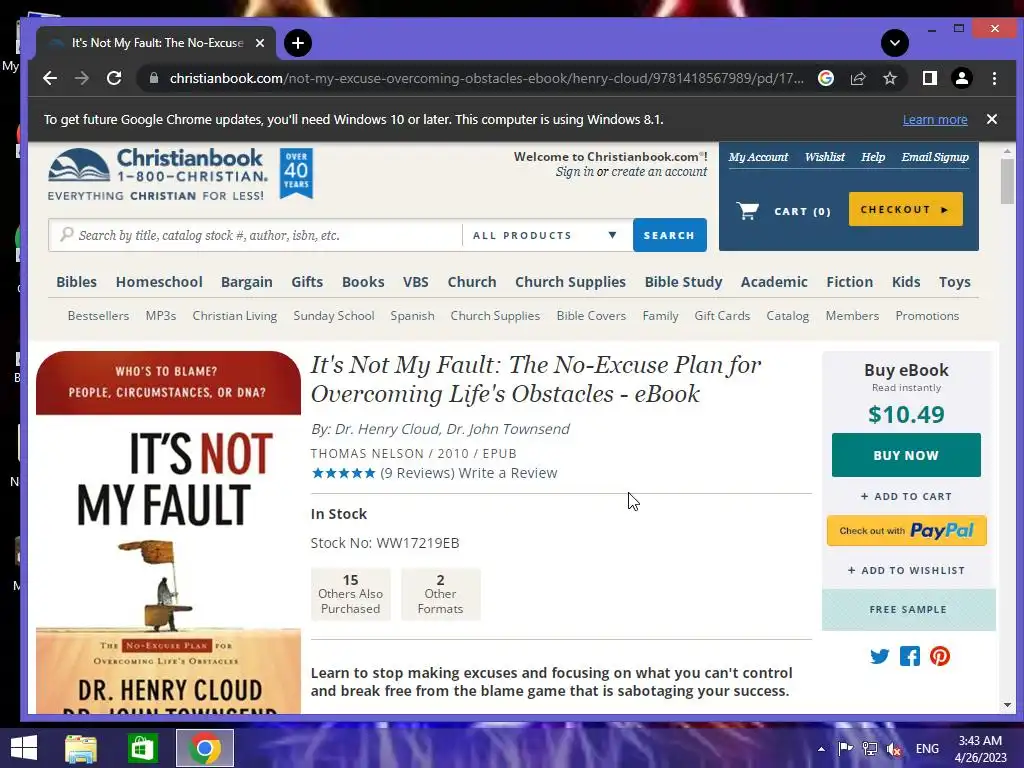Open the Chrome profile icon
1024x768 pixels.
point(961,78)
